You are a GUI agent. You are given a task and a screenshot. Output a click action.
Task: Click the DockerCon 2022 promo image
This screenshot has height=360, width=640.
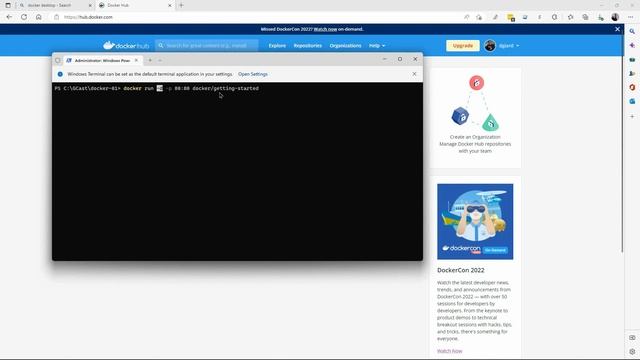[475, 221]
